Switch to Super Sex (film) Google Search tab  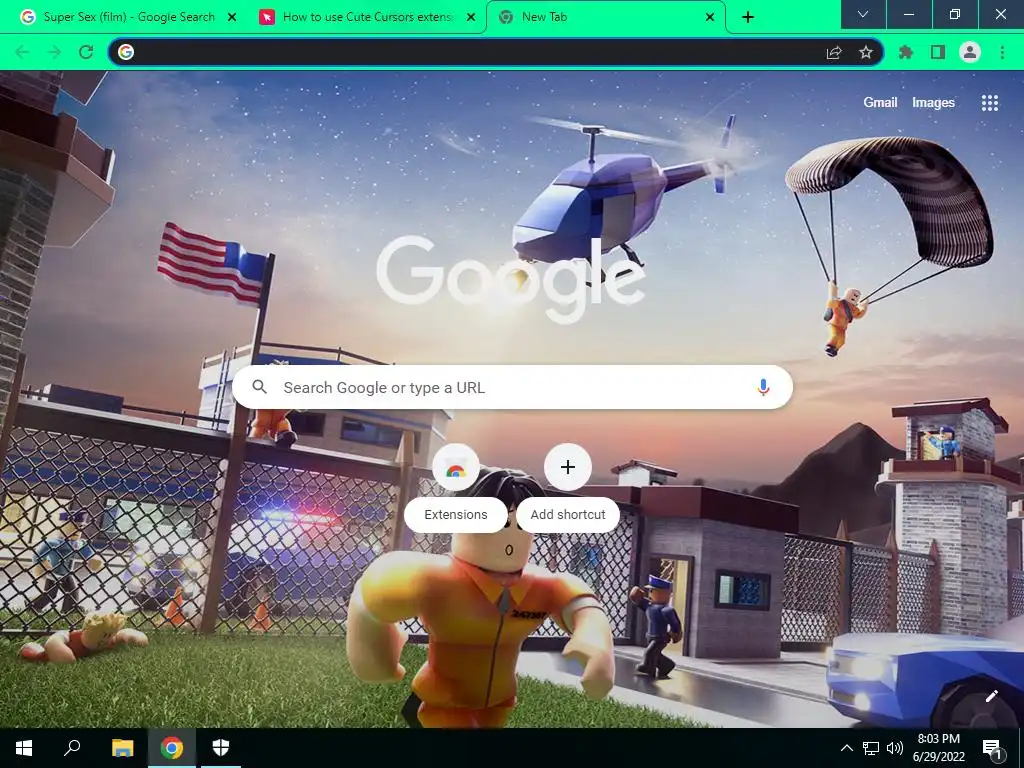129,17
